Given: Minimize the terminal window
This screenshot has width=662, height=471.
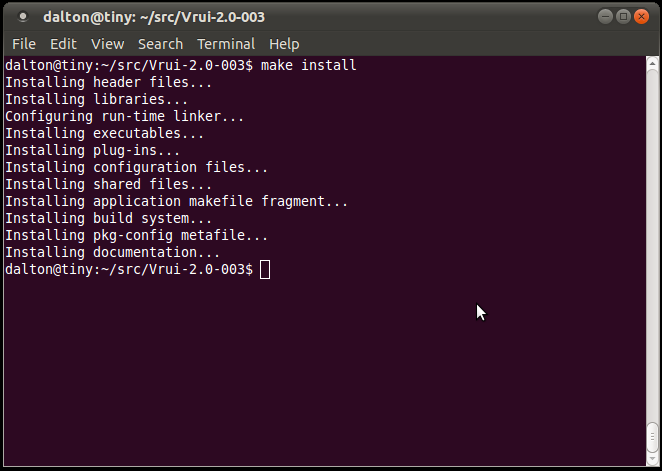Looking at the screenshot, I should pos(605,17).
